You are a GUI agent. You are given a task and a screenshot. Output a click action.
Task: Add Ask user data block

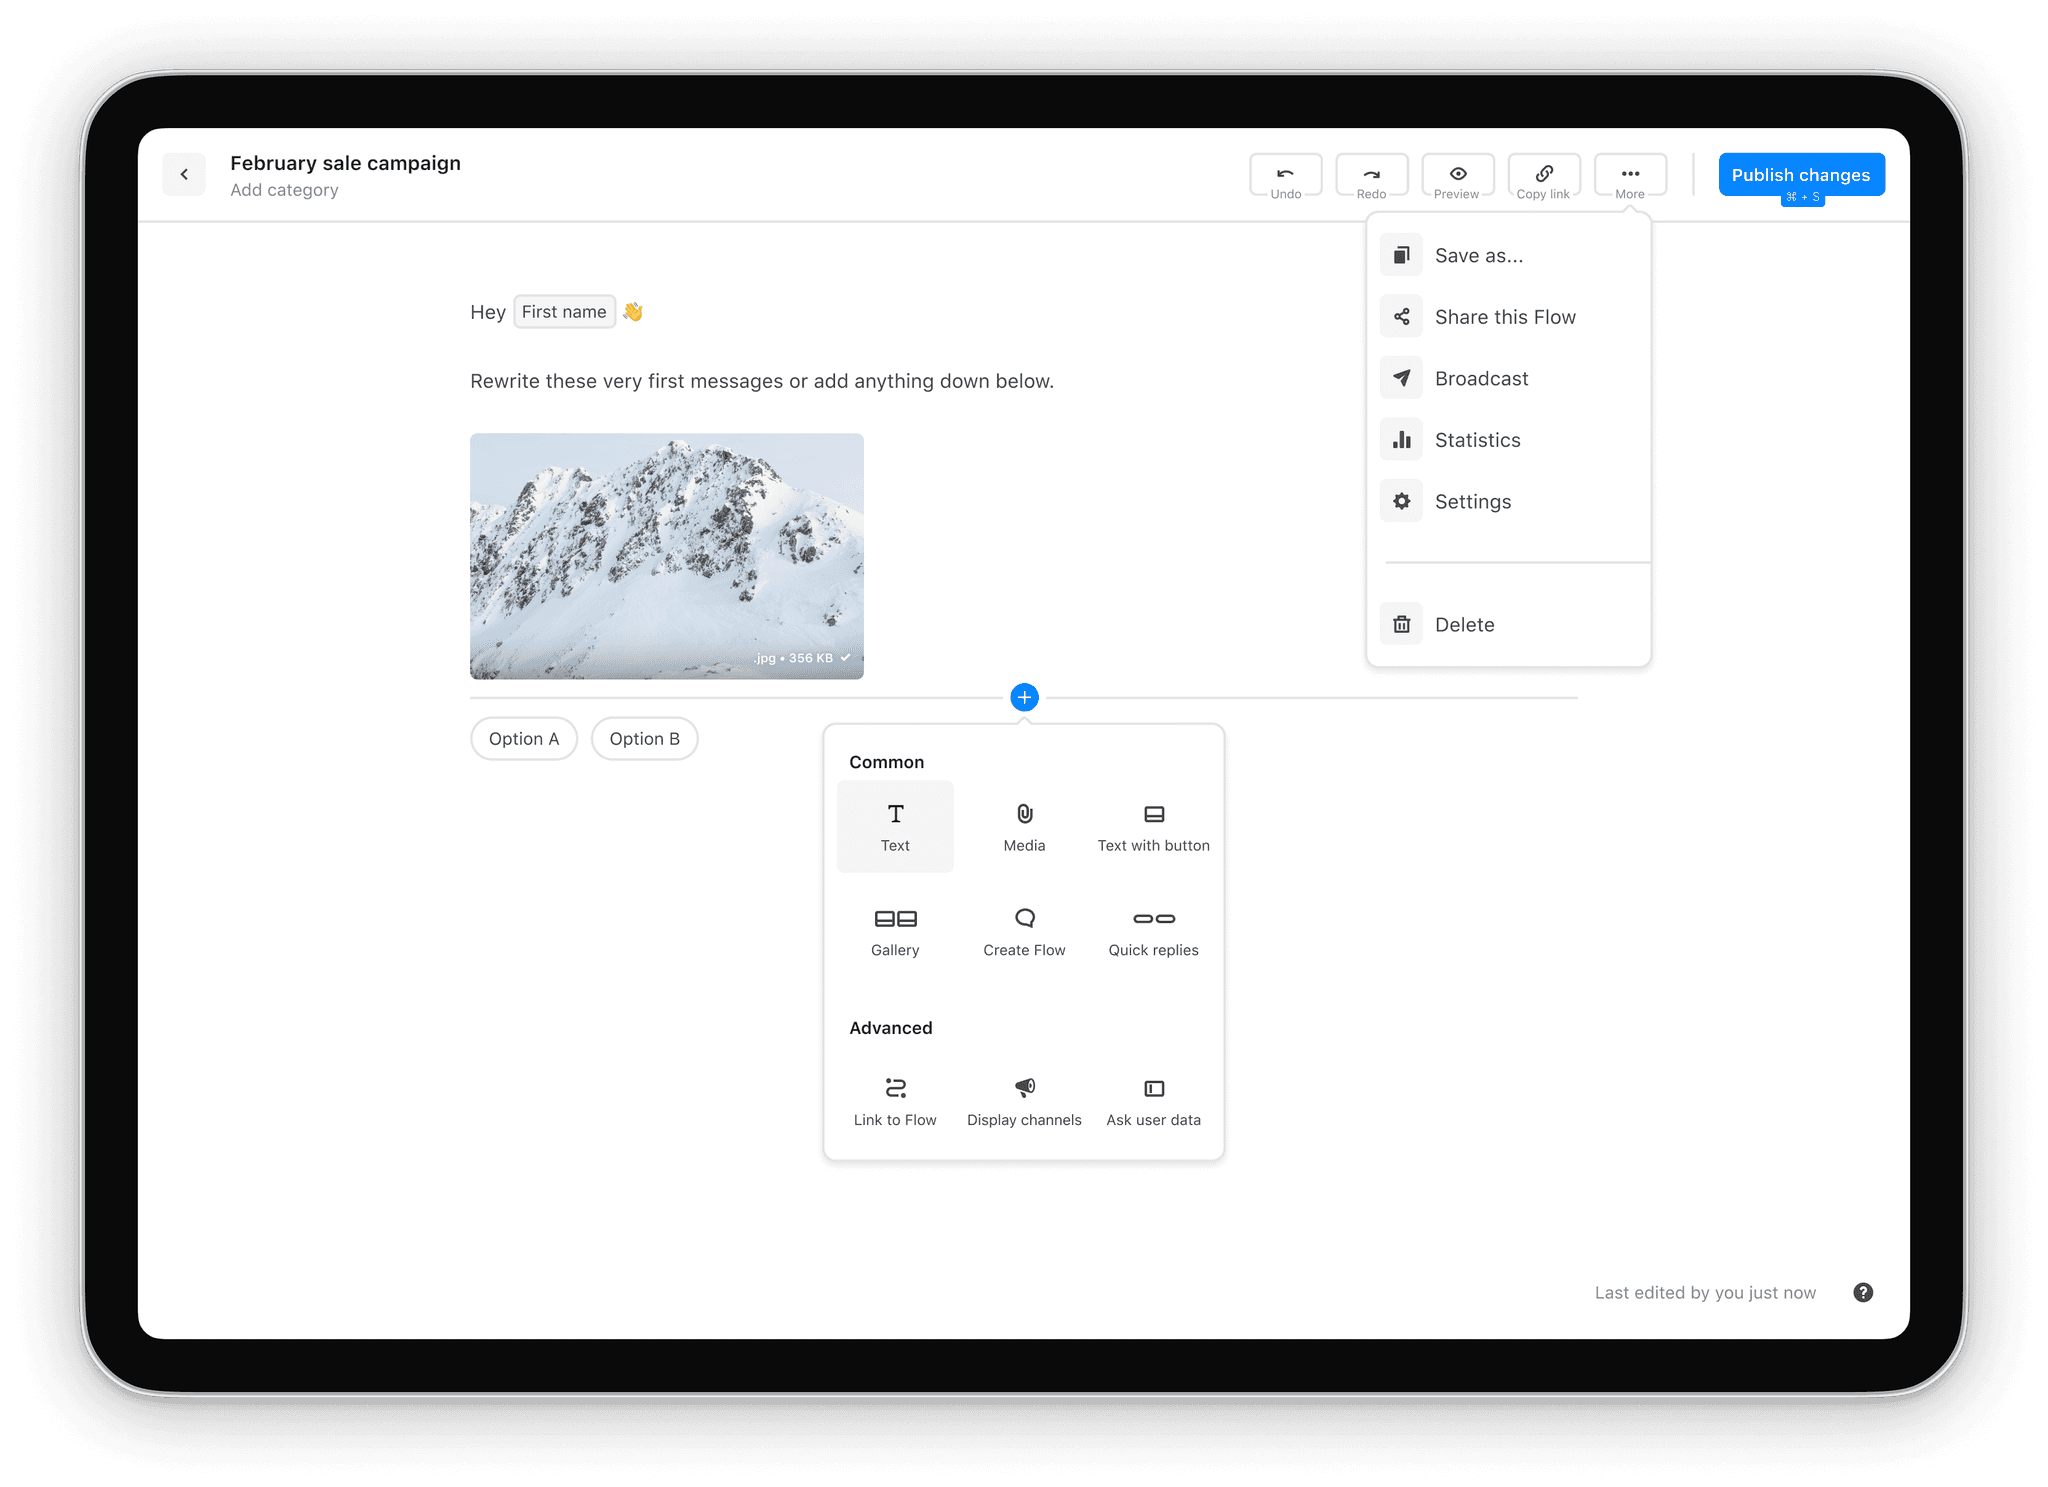1153,1101
